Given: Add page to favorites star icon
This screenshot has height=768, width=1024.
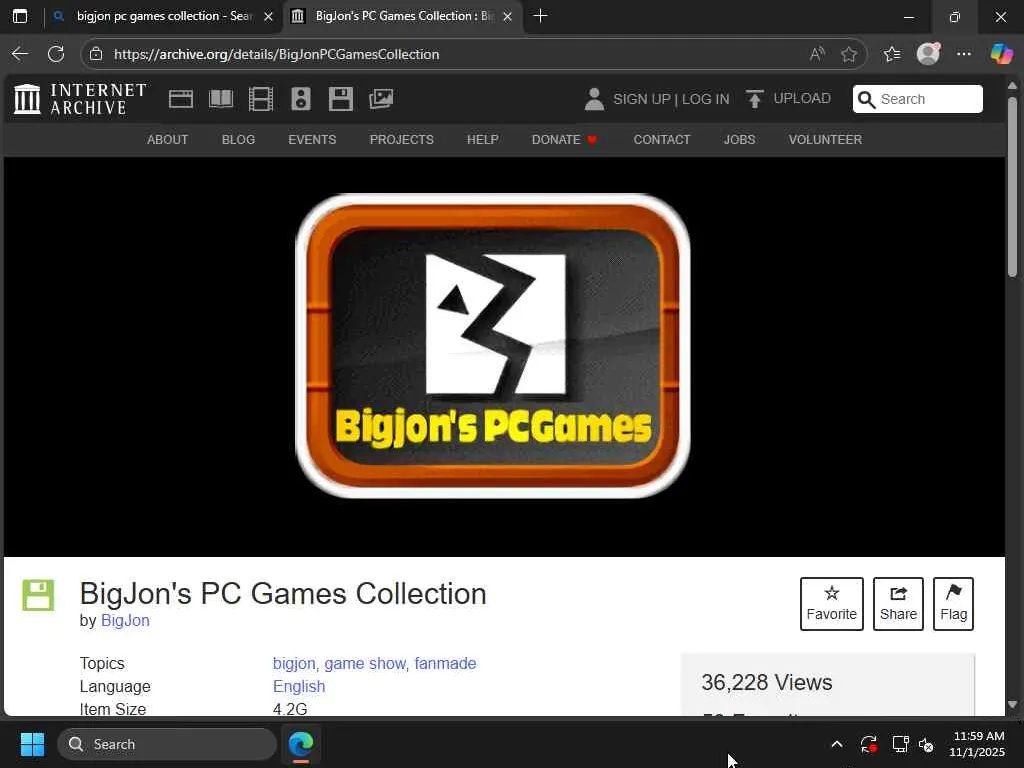Looking at the screenshot, I should pos(849,54).
